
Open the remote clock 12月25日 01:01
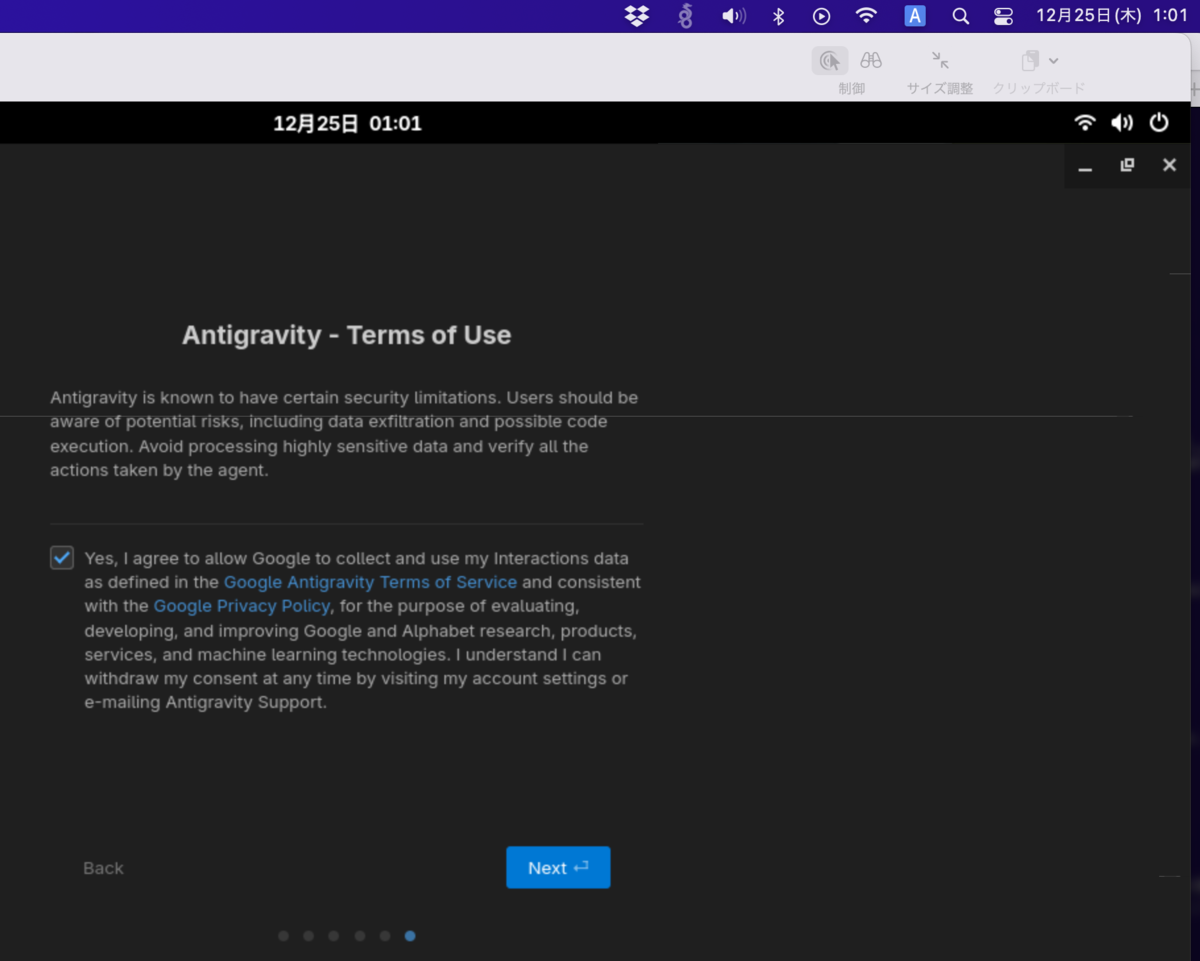click(347, 124)
